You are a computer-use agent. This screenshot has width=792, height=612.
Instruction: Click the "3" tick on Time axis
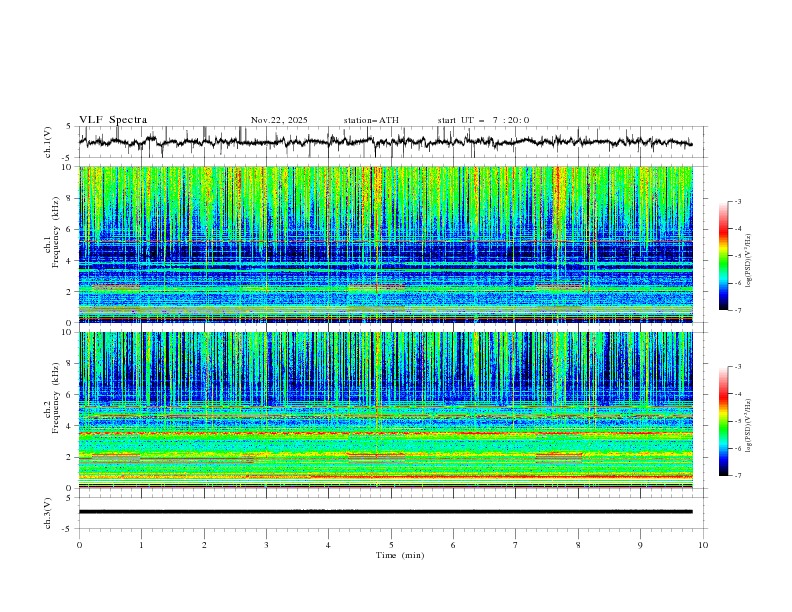coord(266,545)
